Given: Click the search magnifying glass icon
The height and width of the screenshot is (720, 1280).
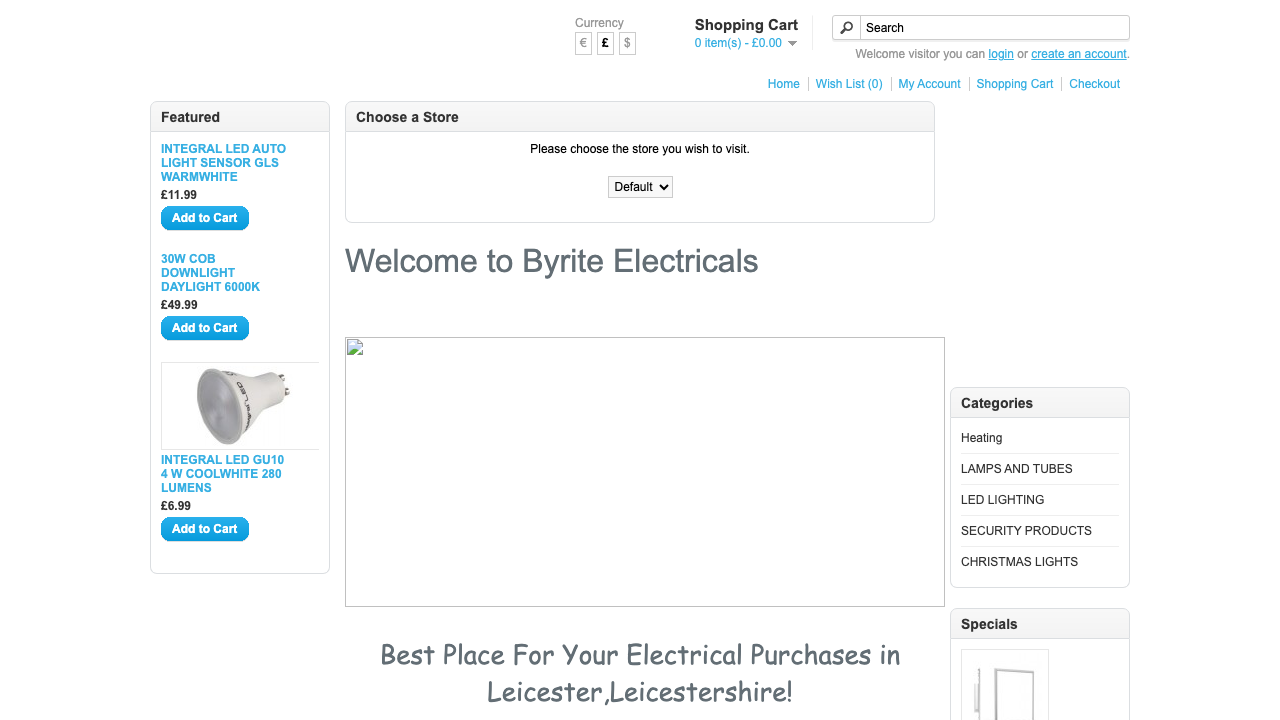Looking at the screenshot, I should click(846, 27).
